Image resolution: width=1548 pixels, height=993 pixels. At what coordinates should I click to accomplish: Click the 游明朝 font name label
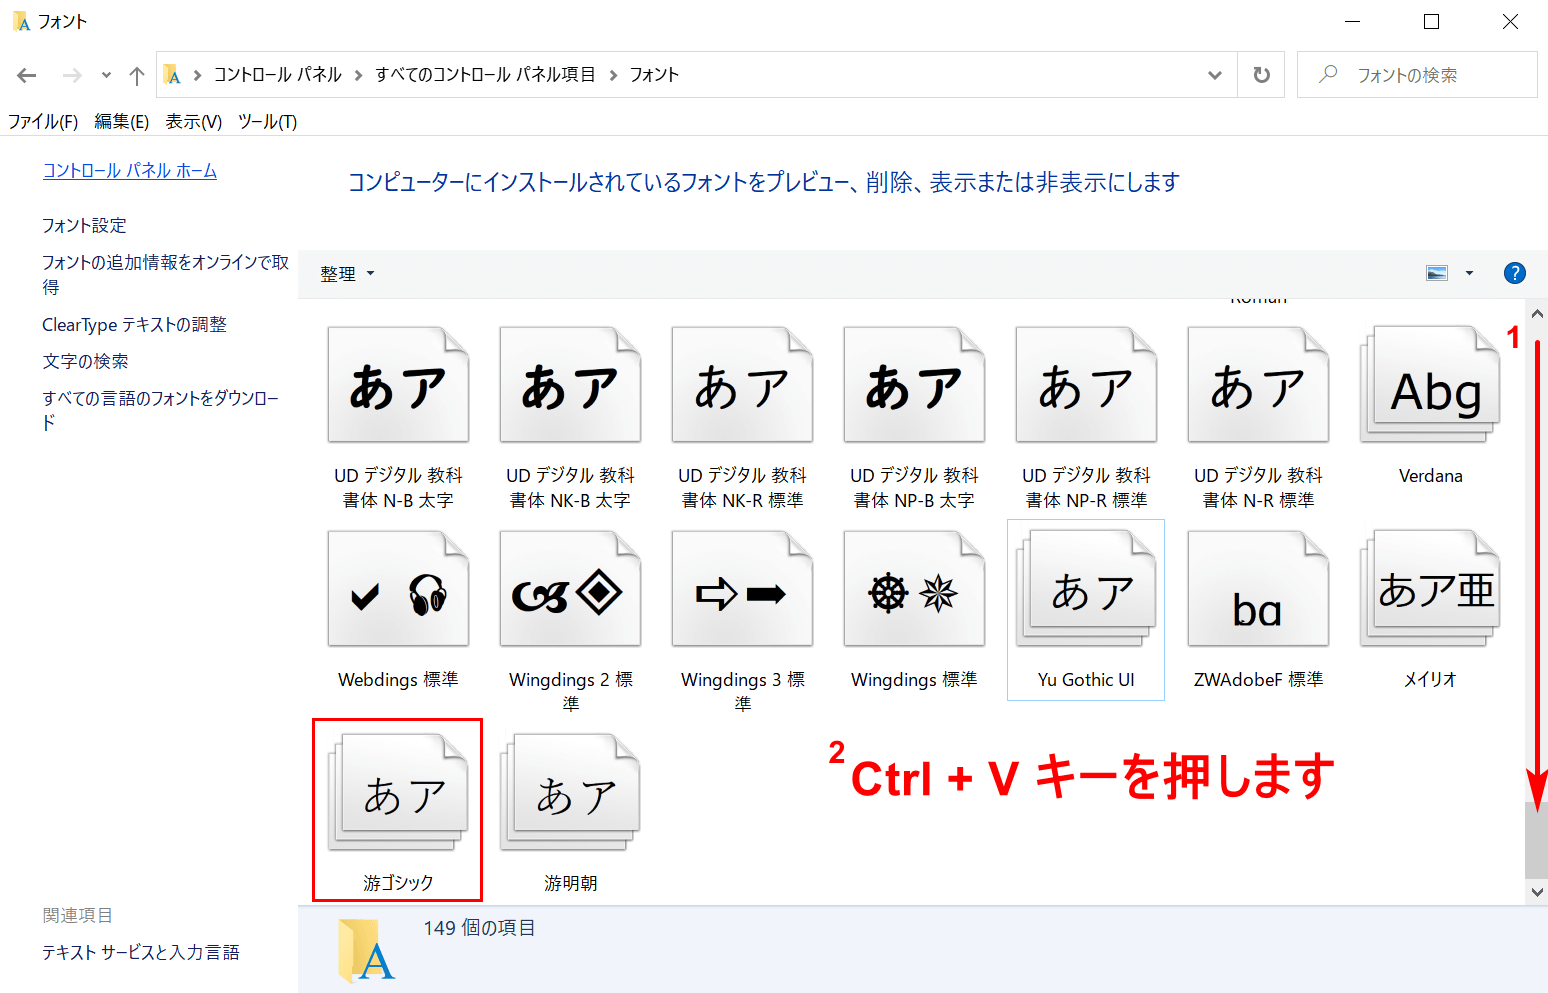[570, 883]
